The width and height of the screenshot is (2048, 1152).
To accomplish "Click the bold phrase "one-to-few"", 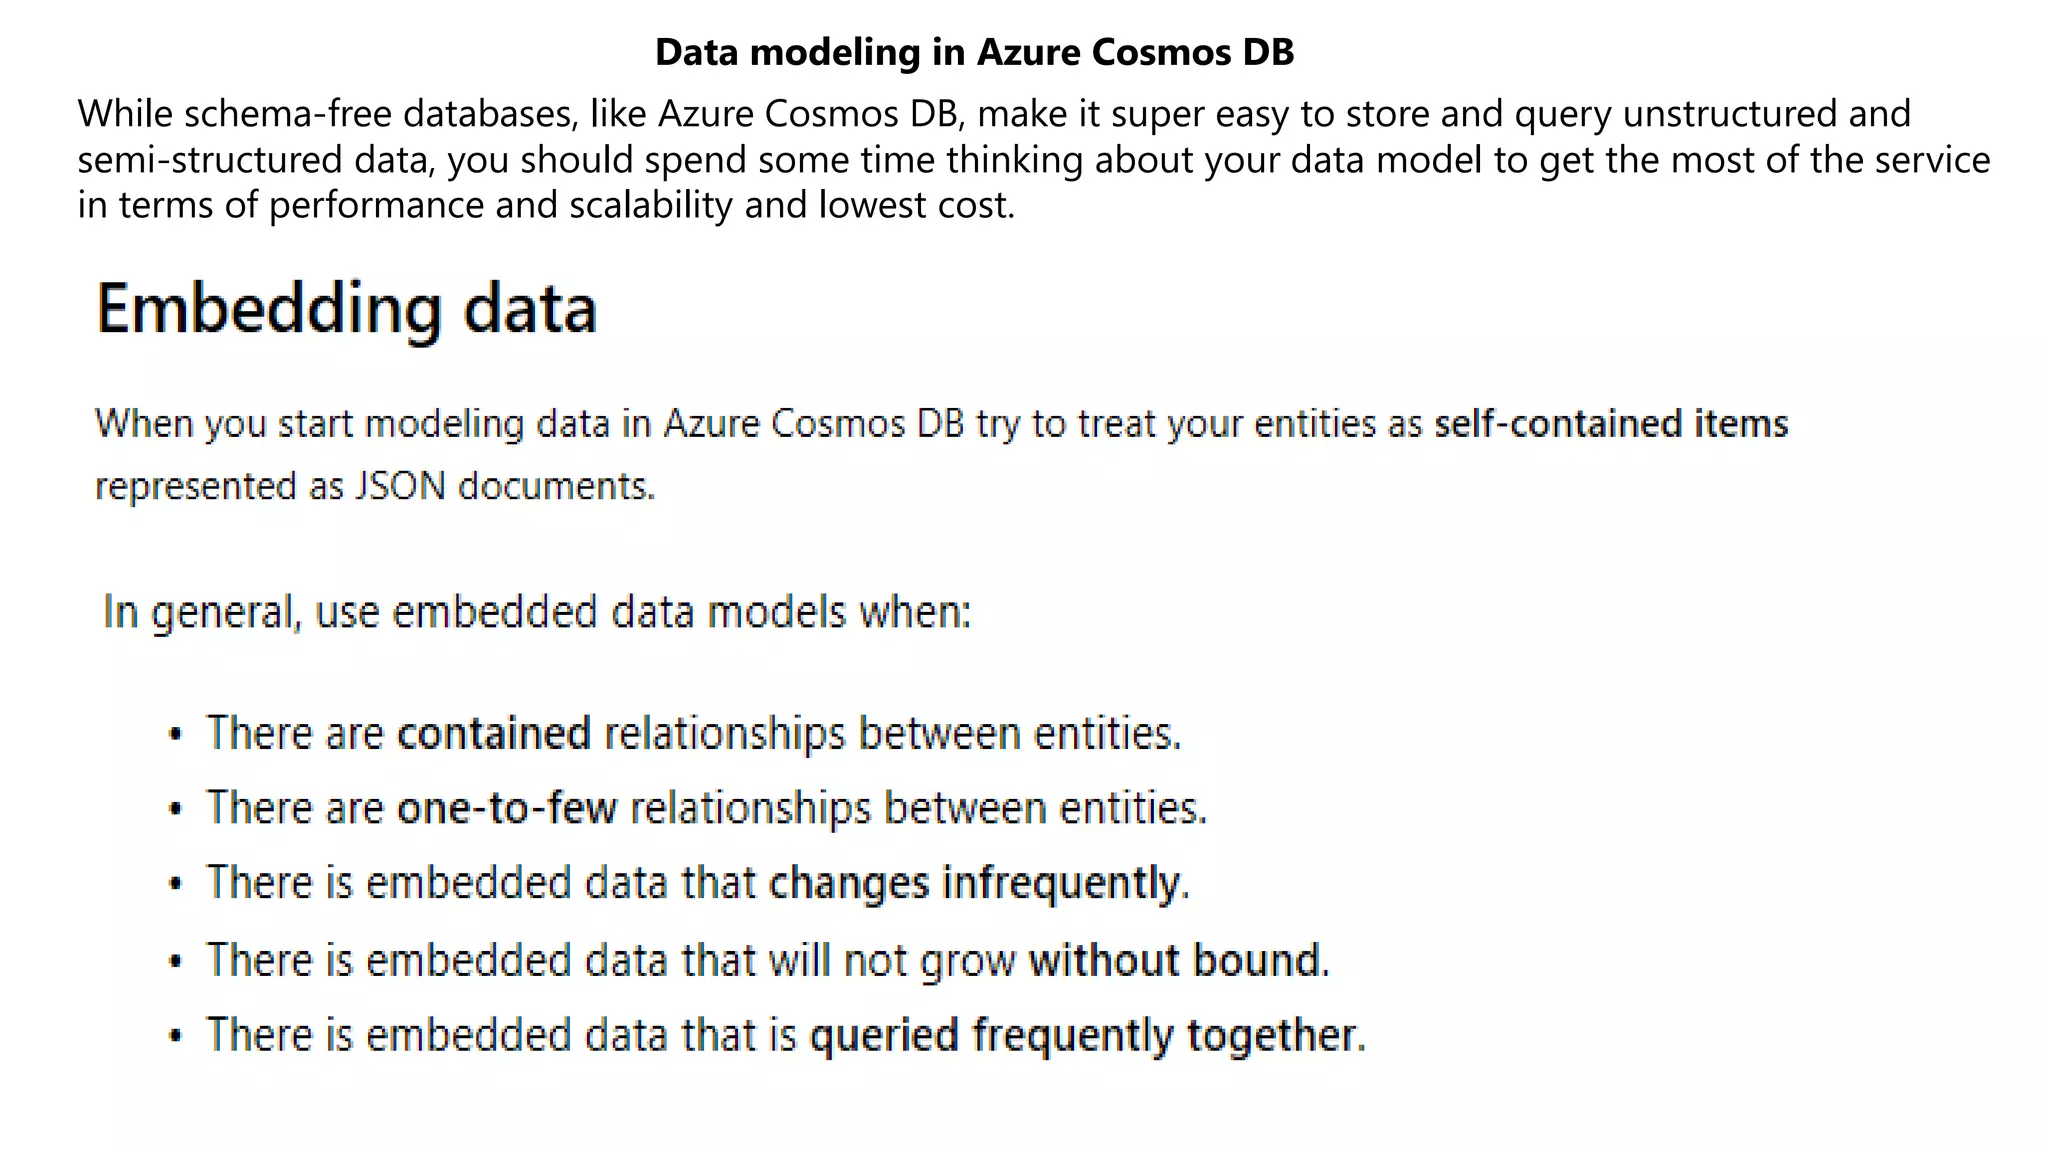I will 506,808.
